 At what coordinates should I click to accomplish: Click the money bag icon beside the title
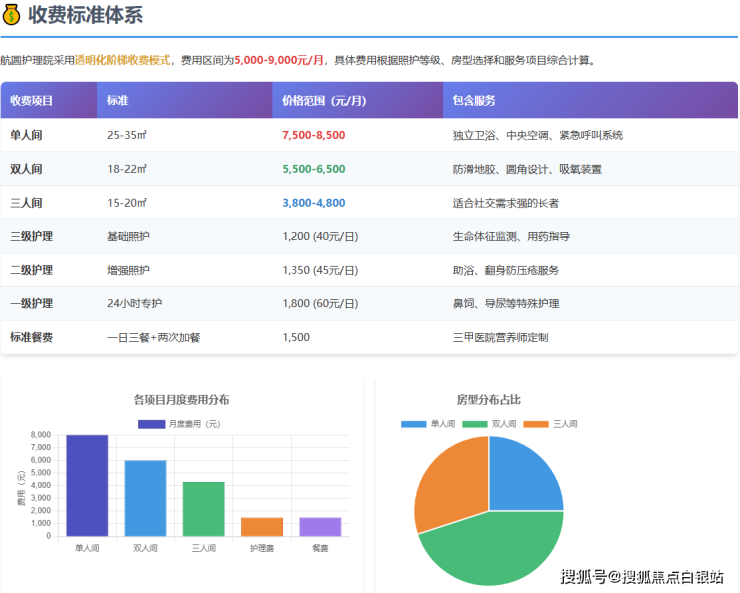[x=12, y=14]
